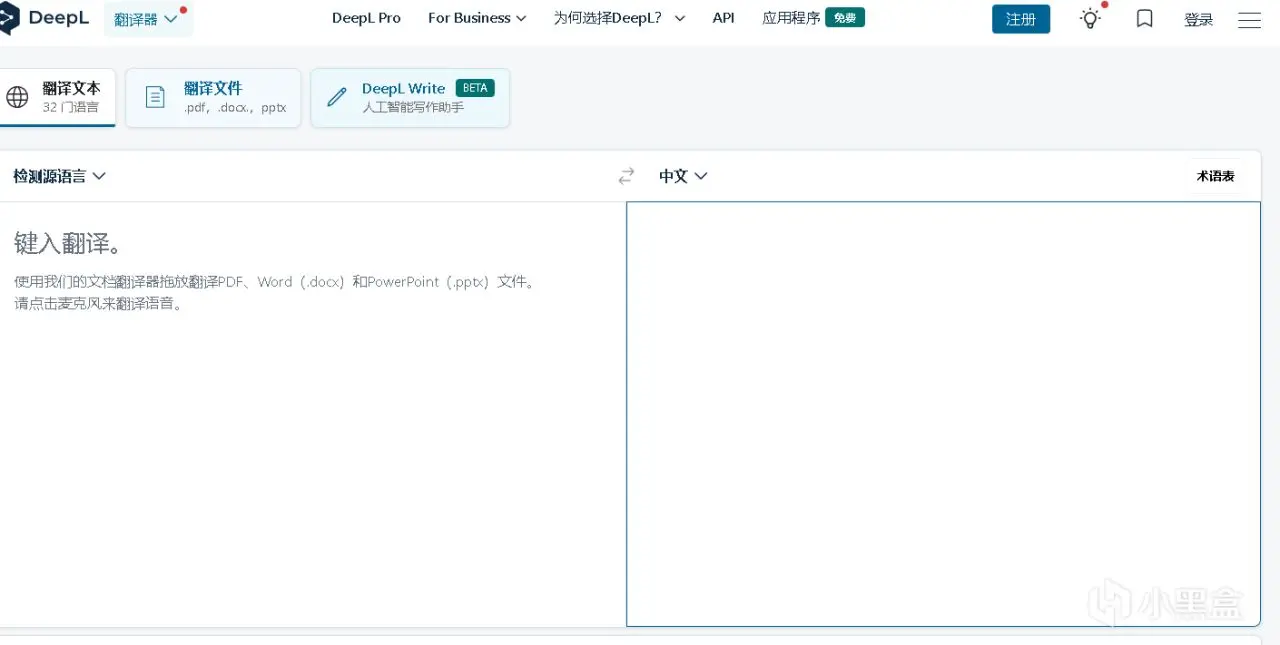The width and height of the screenshot is (1280, 645).
Task: Open the 检测源语言 source language dropdown
Action: coord(59,176)
